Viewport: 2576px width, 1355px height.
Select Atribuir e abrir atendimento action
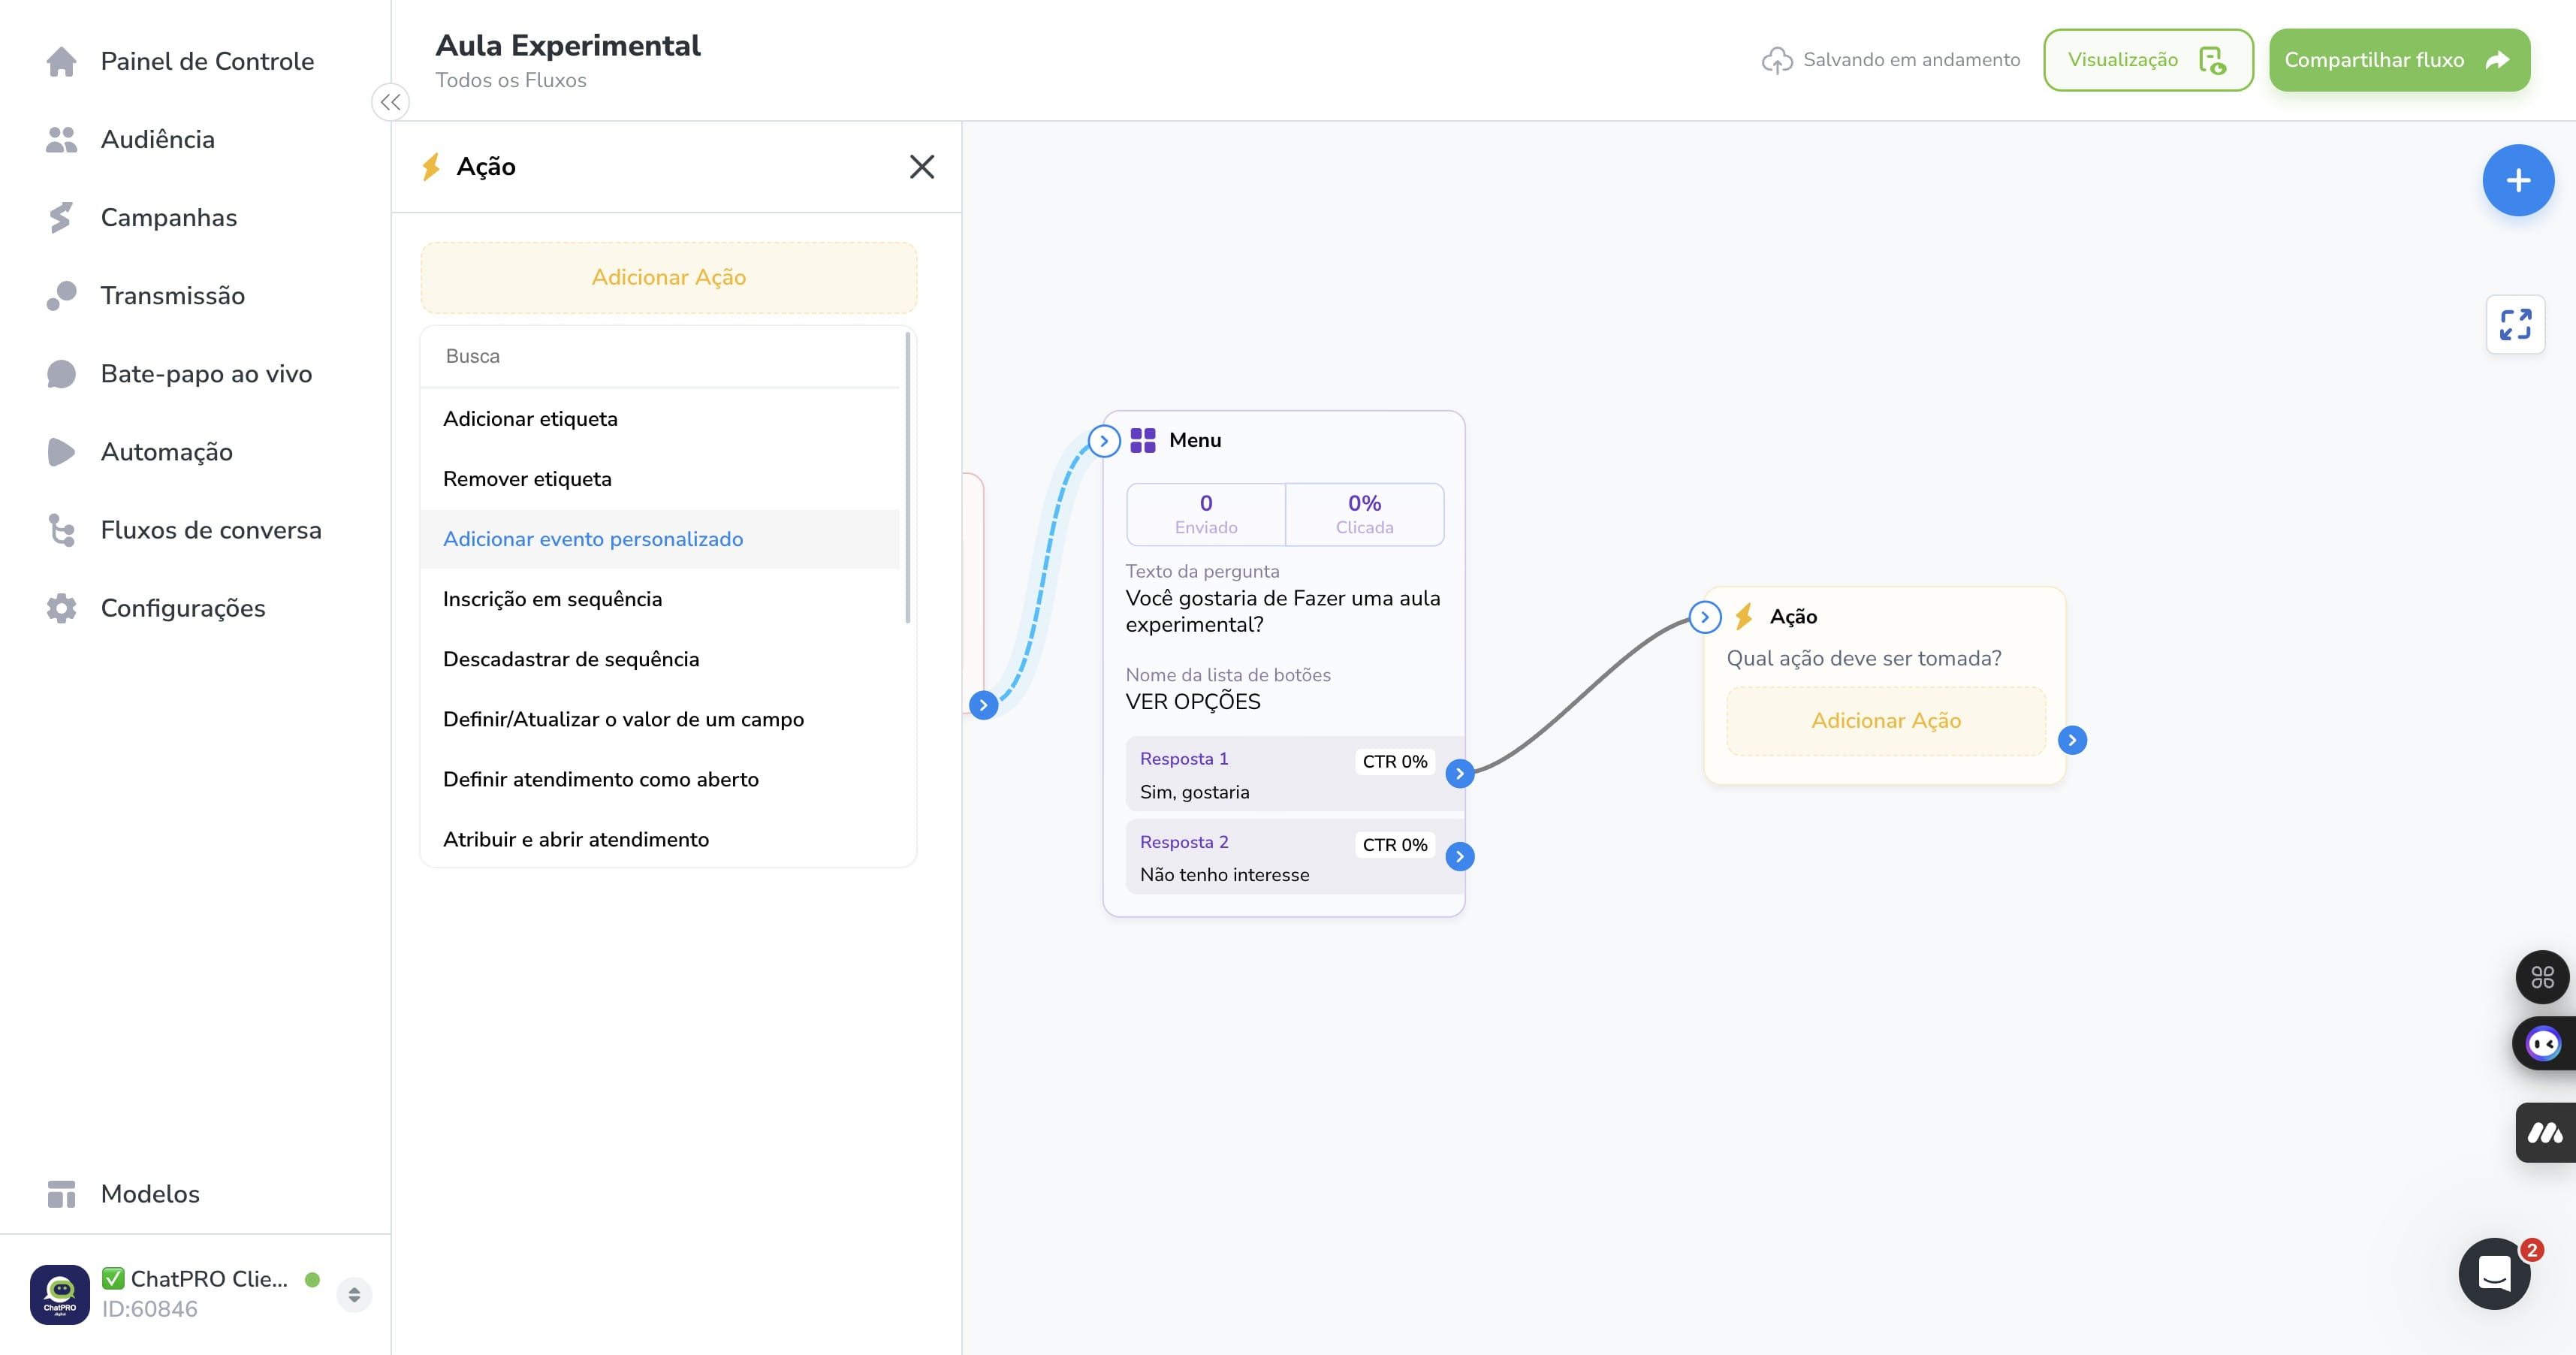pos(660,839)
